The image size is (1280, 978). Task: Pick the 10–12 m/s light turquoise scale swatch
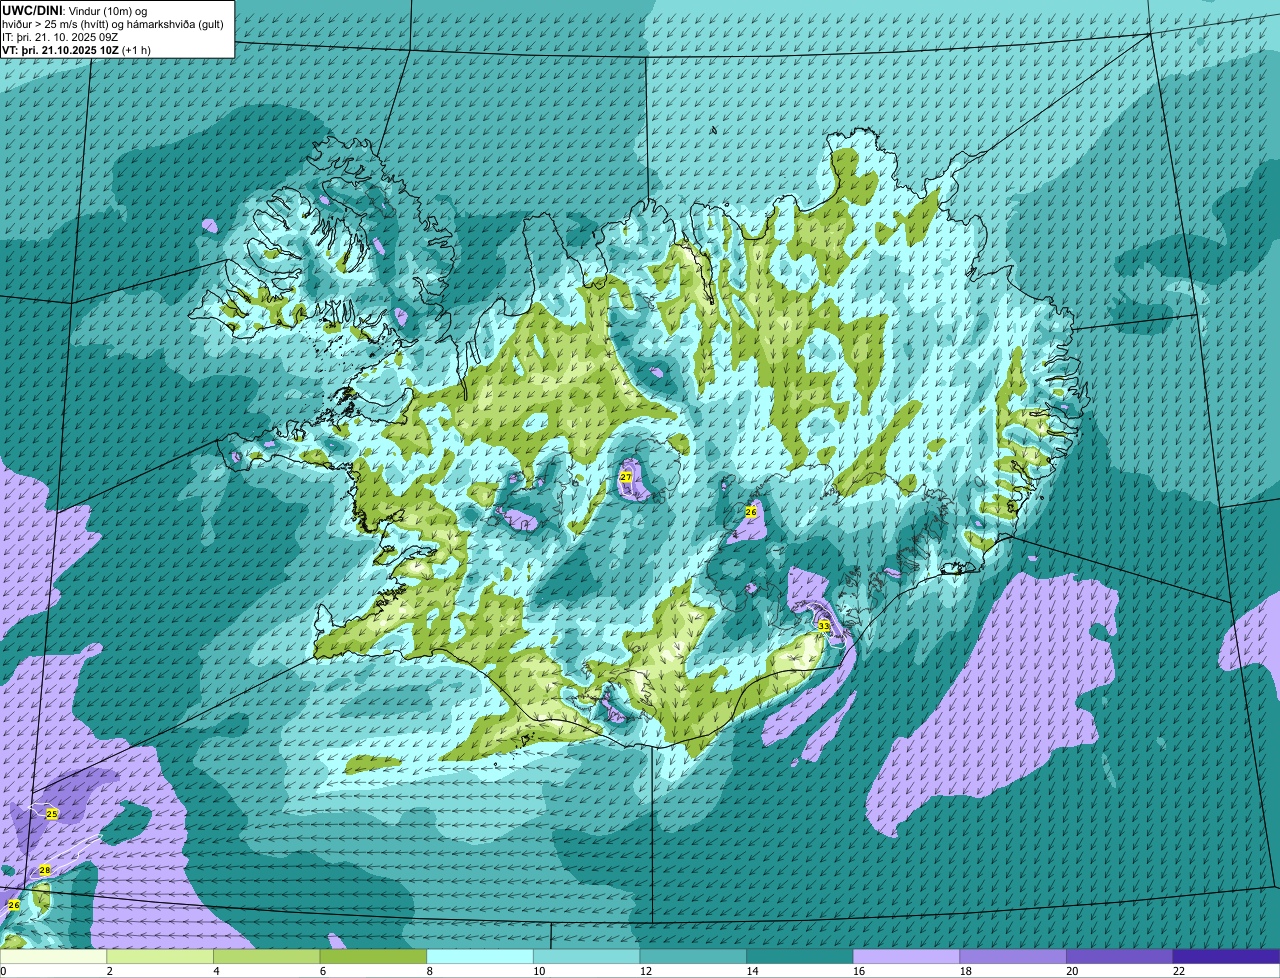pyautogui.click(x=586, y=956)
